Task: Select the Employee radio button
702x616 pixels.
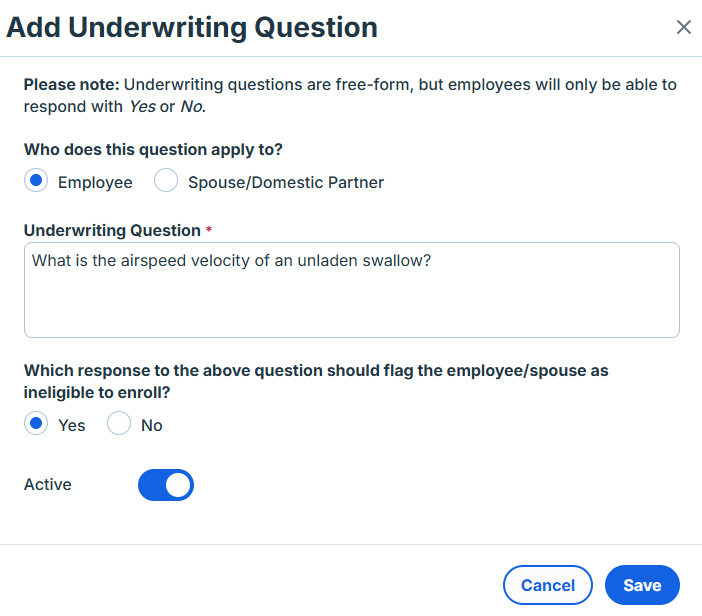Action: pos(36,182)
